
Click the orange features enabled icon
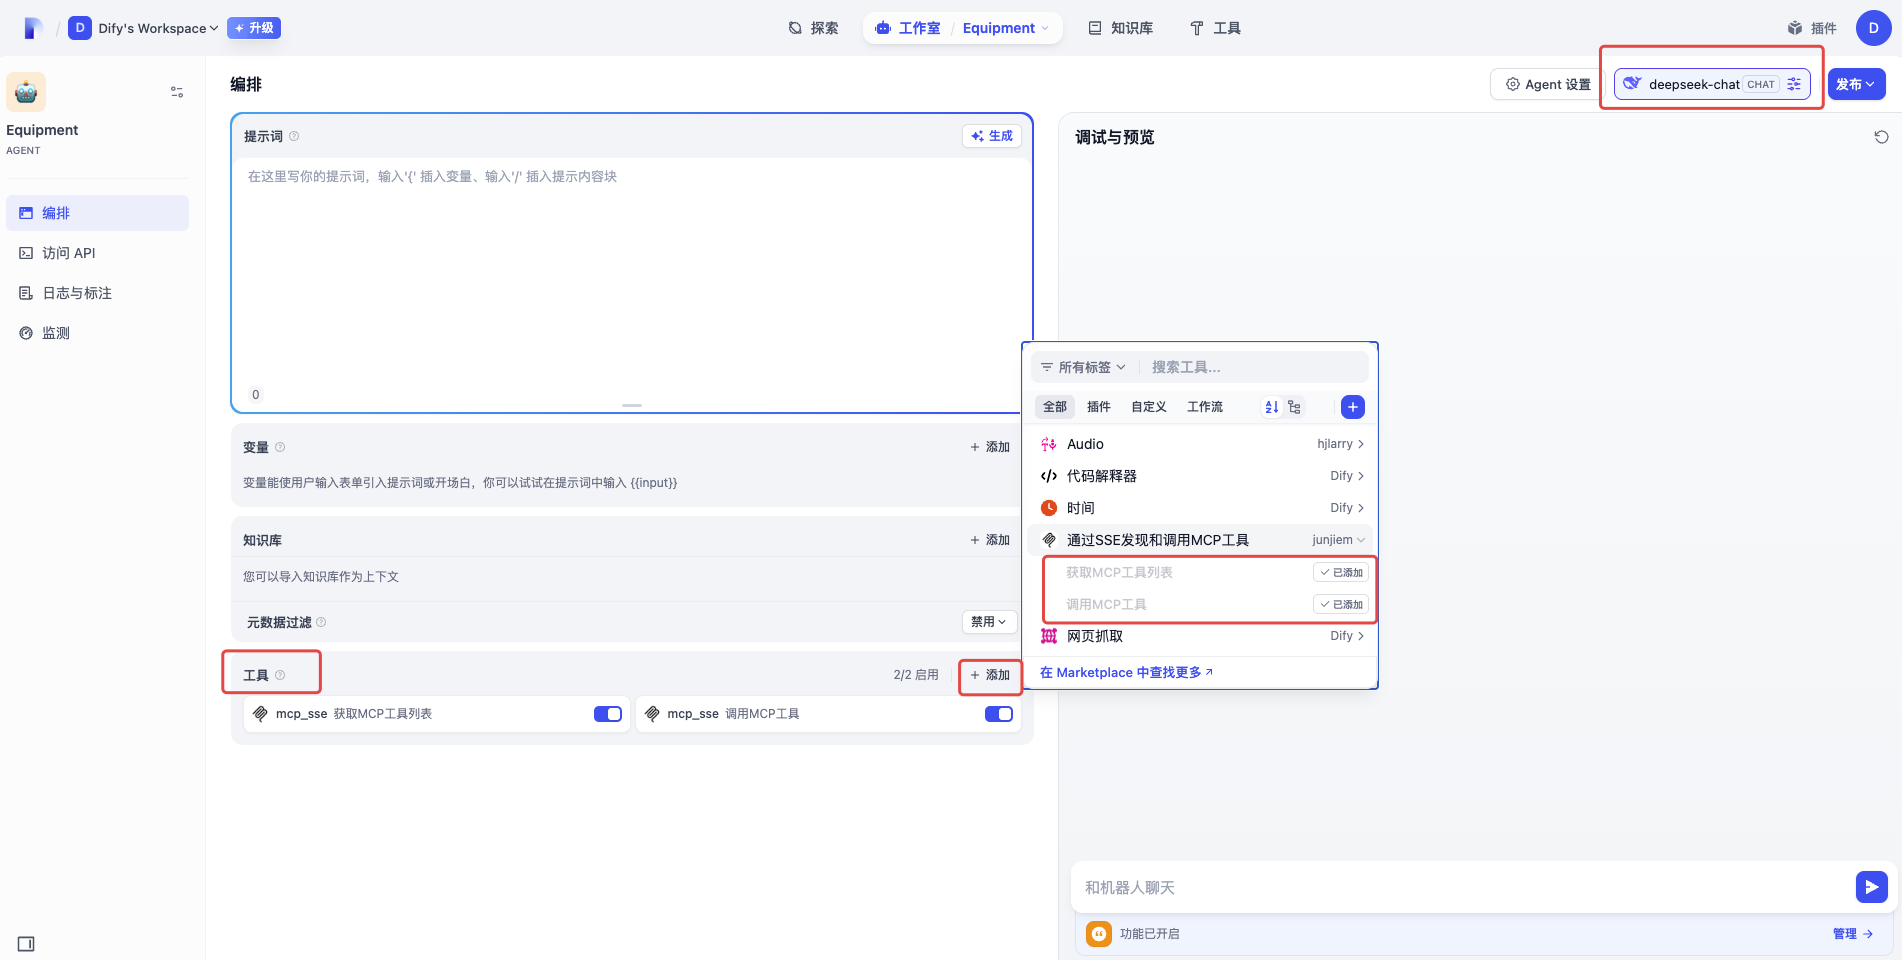1099,934
